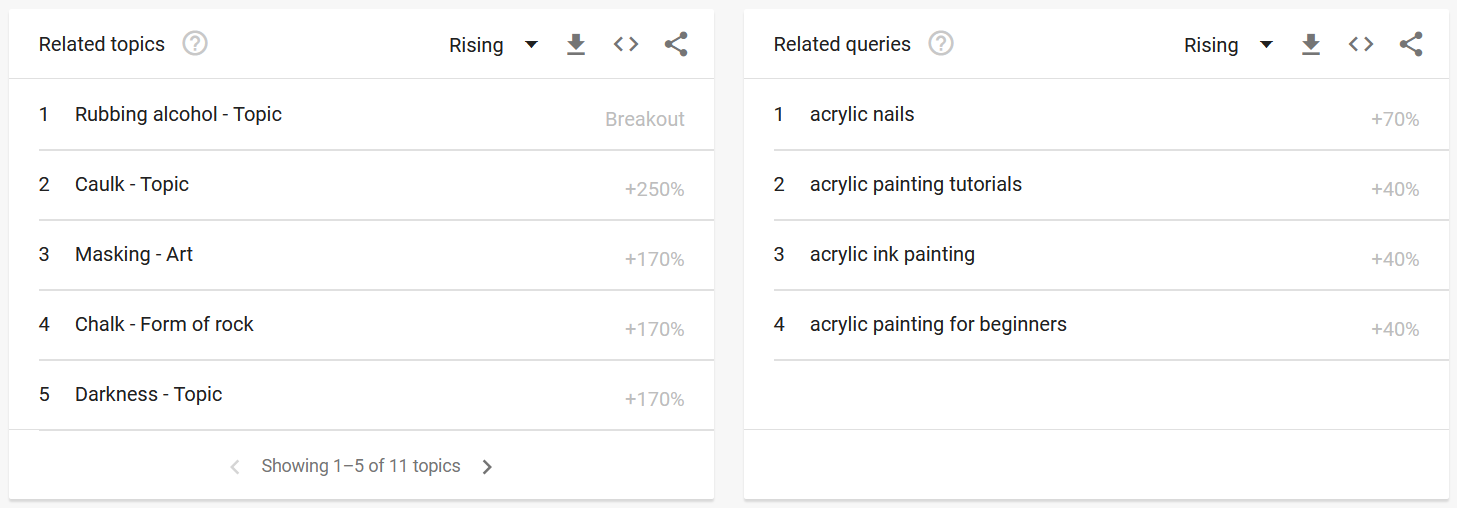The height and width of the screenshot is (508, 1457).
Task: Share the Related topics card
Action: (676, 44)
